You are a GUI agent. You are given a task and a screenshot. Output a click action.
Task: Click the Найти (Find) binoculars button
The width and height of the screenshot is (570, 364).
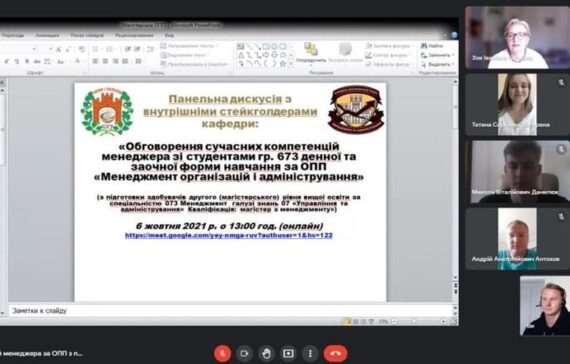point(432,46)
